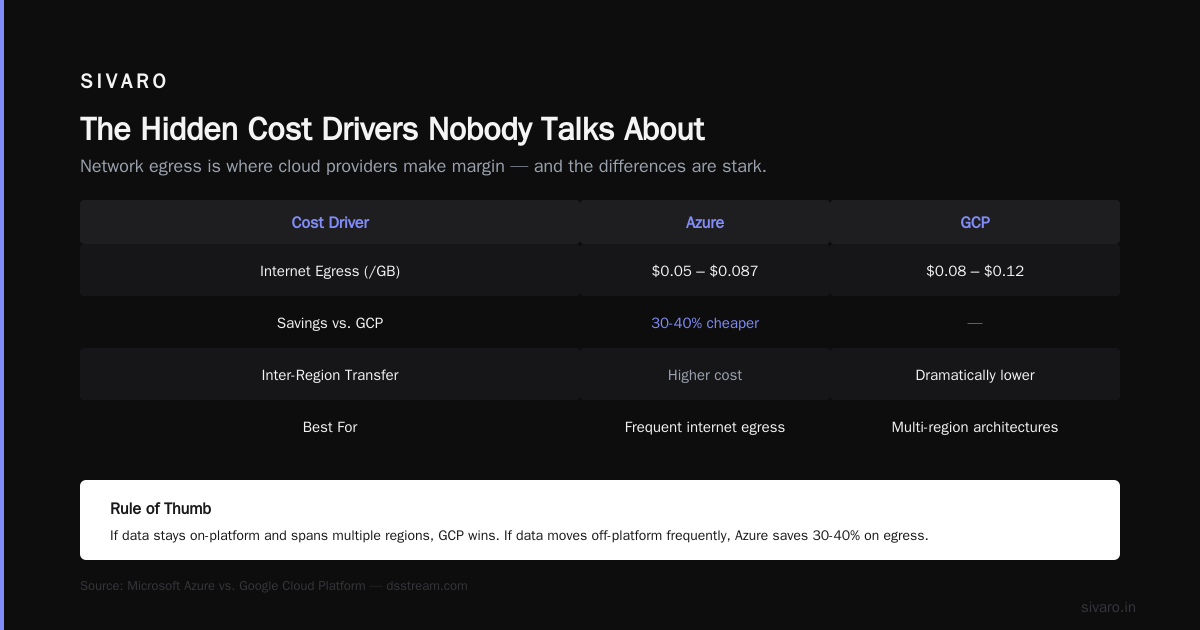The image size is (1200, 630).
Task: Select the Azure column header
Action: (705, 222)
